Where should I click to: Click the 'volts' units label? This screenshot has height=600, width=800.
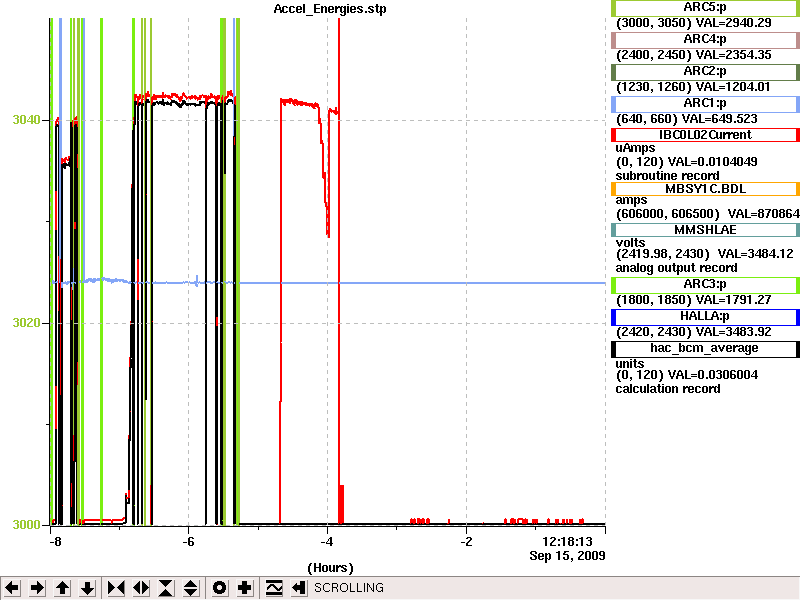[630, 243]
